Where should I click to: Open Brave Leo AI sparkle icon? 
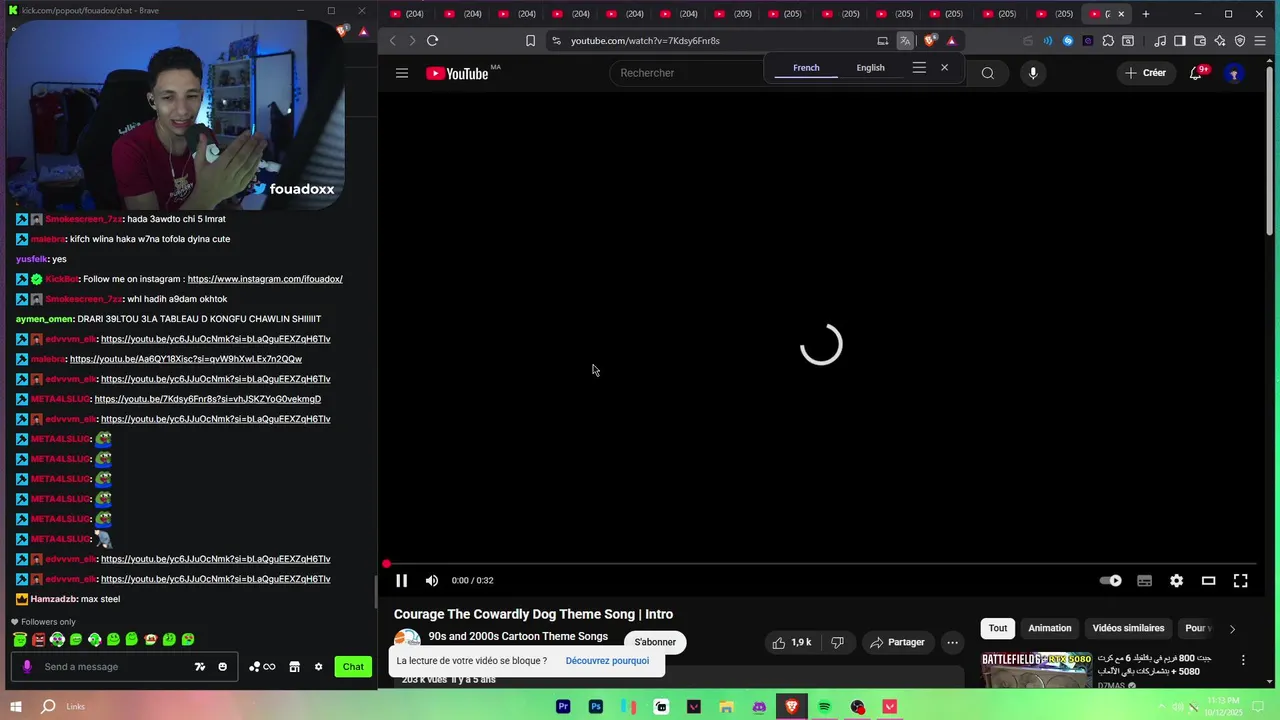click(1220, 41)
